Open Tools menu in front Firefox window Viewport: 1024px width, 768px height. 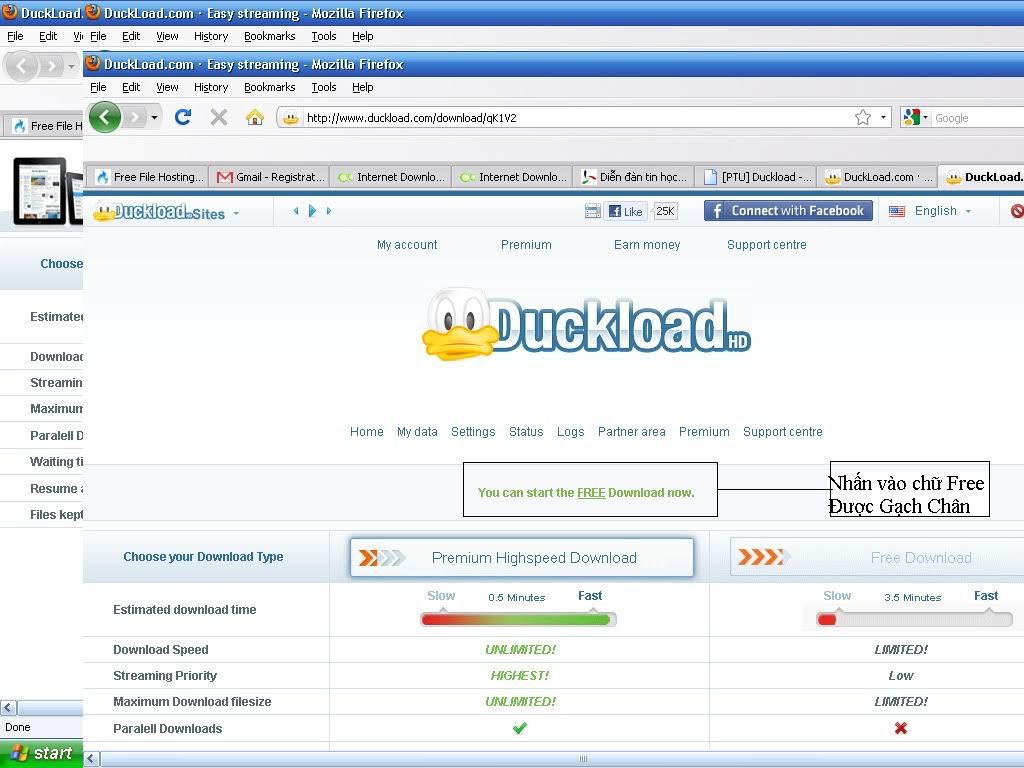324,87
